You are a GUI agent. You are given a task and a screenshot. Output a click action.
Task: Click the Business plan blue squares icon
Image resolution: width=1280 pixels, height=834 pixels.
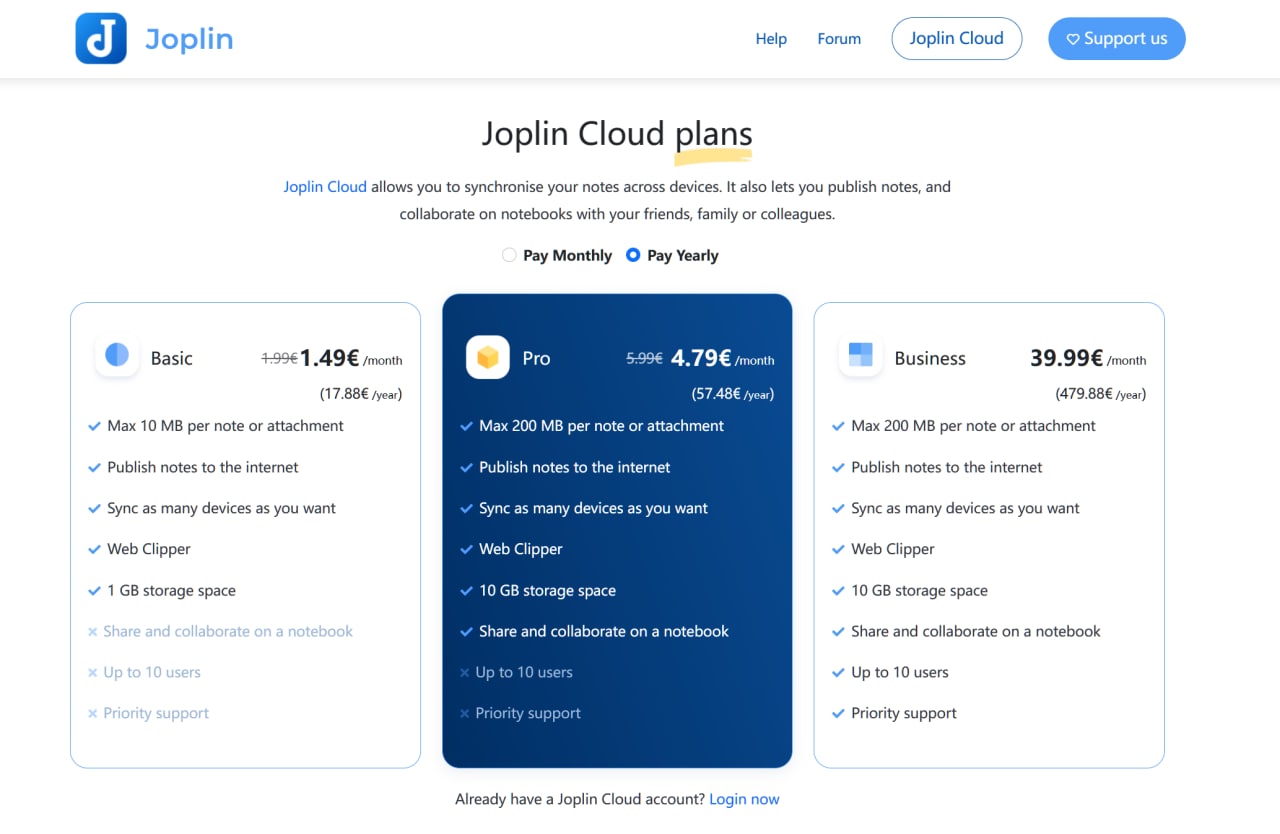click(x=860, y=356)
